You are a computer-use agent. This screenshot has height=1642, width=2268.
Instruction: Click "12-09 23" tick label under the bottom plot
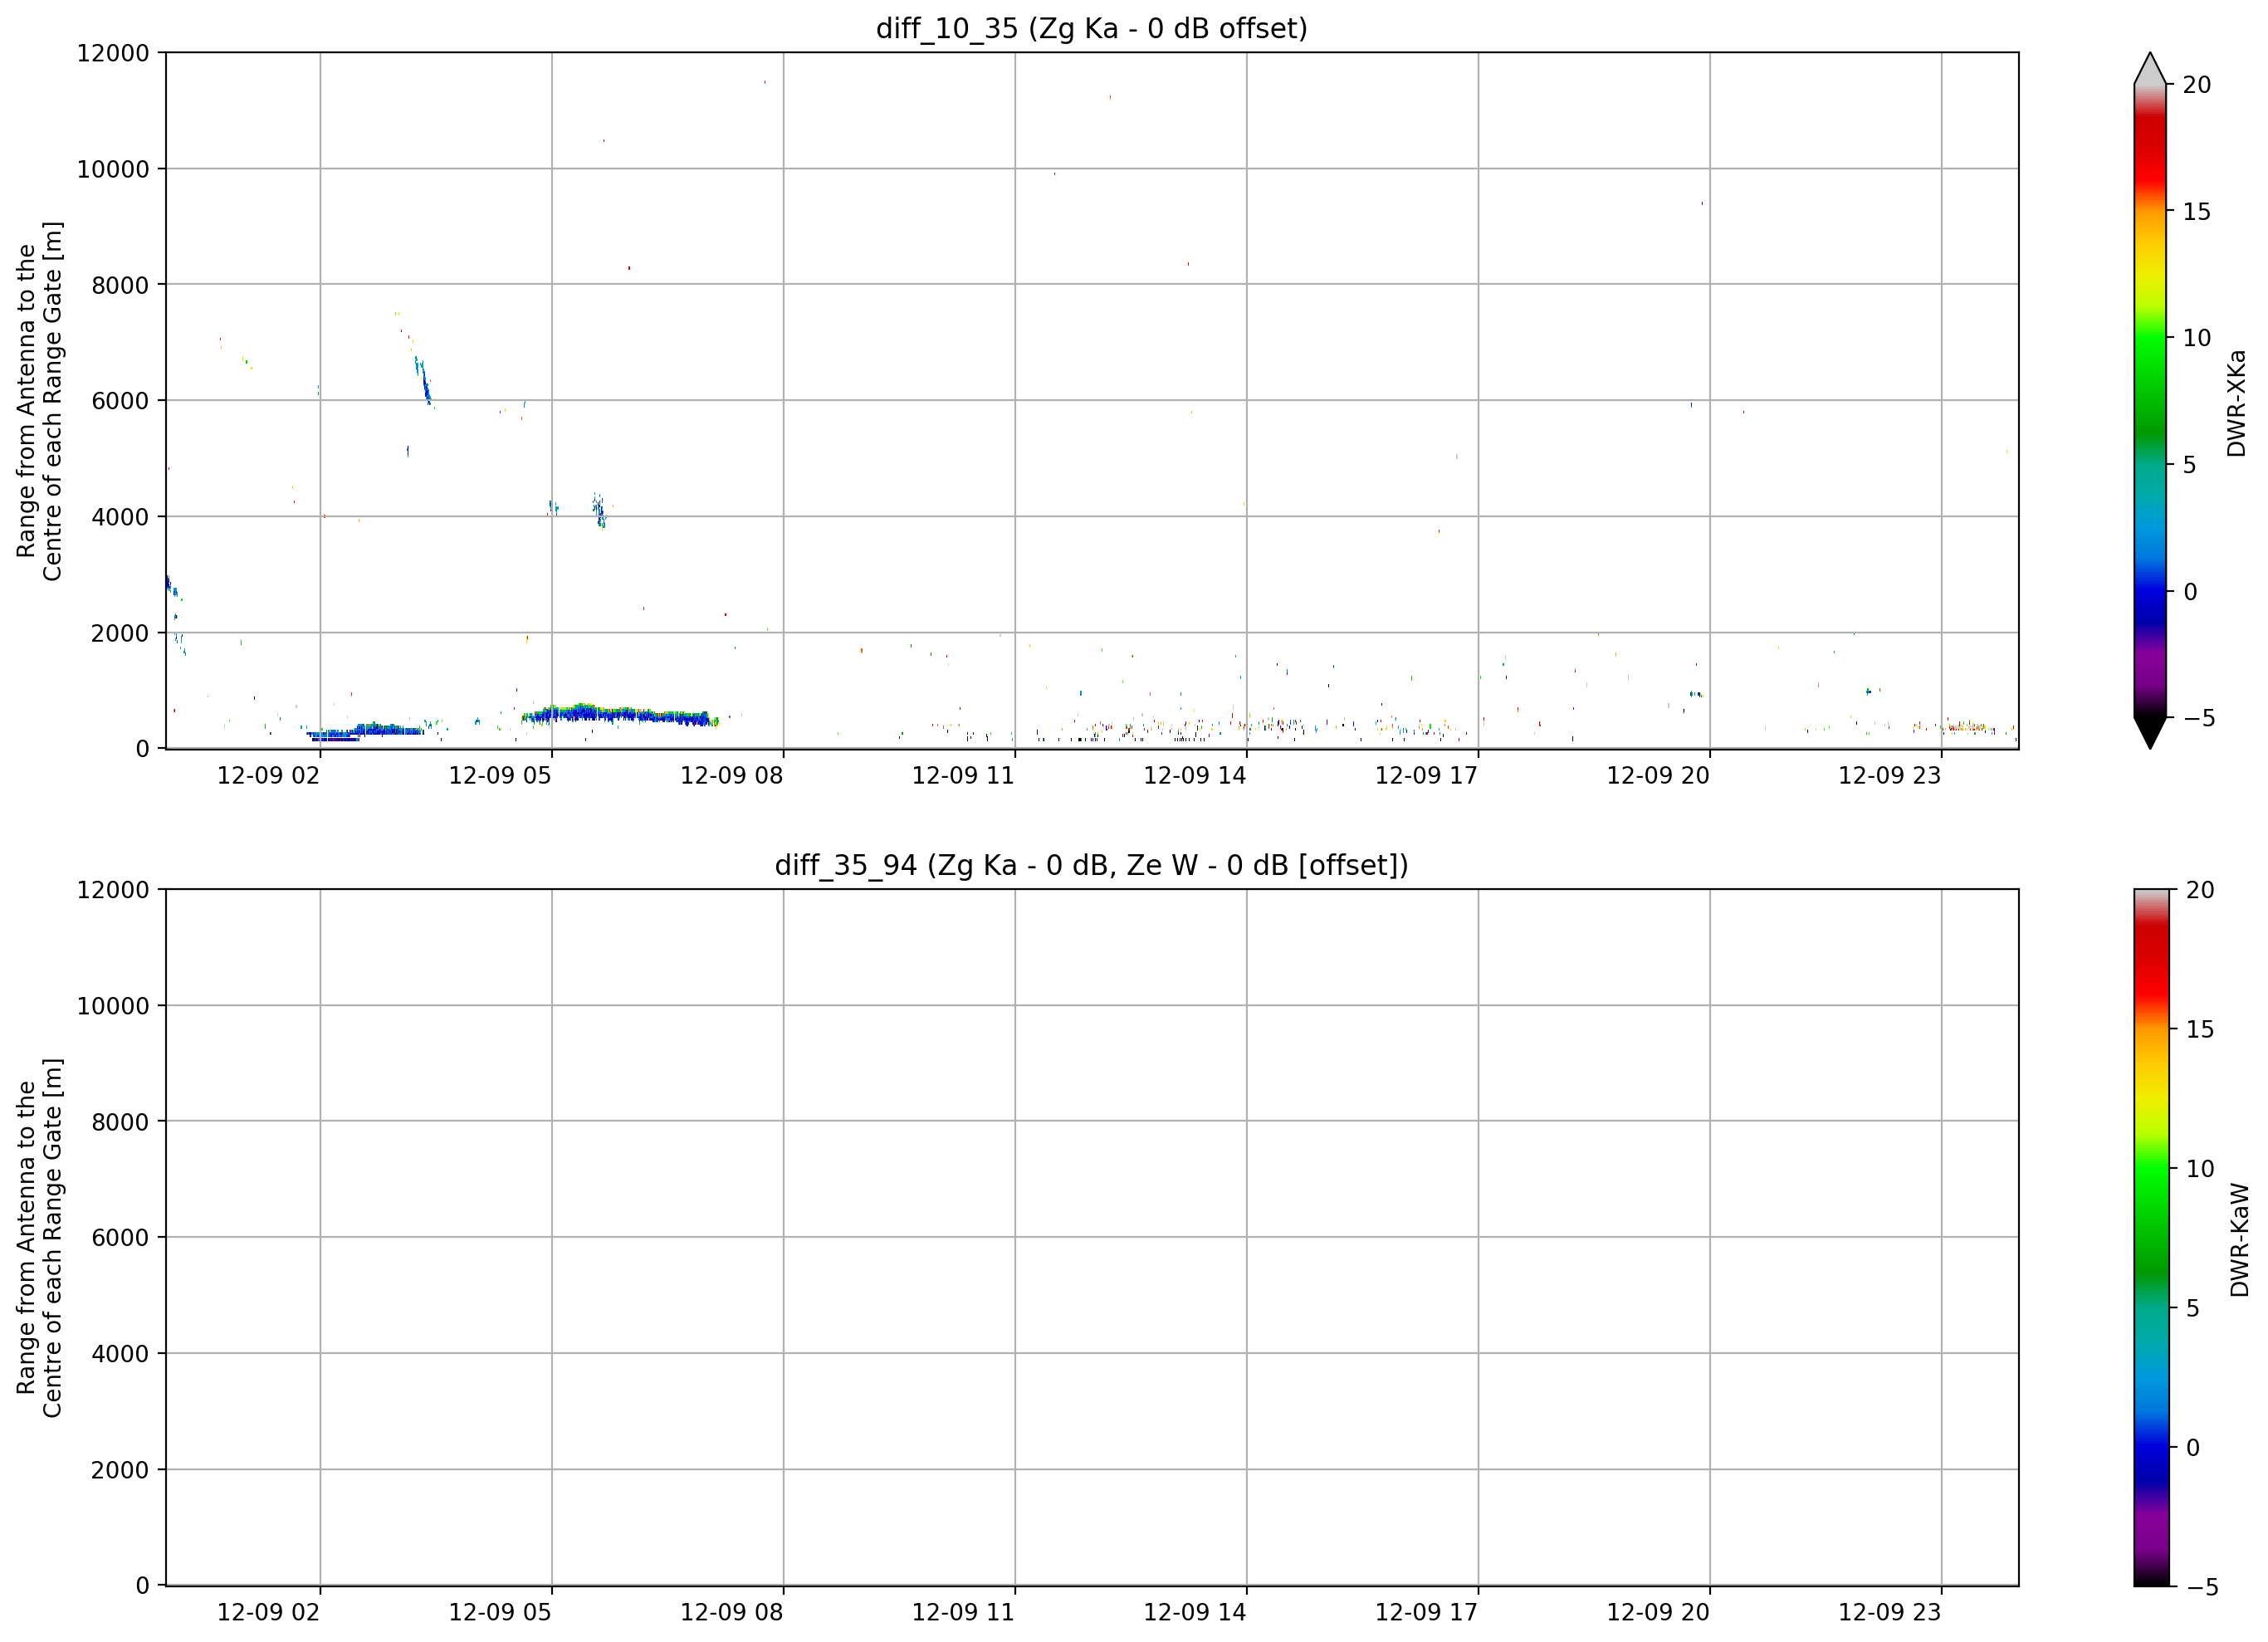(1889, 1613)
